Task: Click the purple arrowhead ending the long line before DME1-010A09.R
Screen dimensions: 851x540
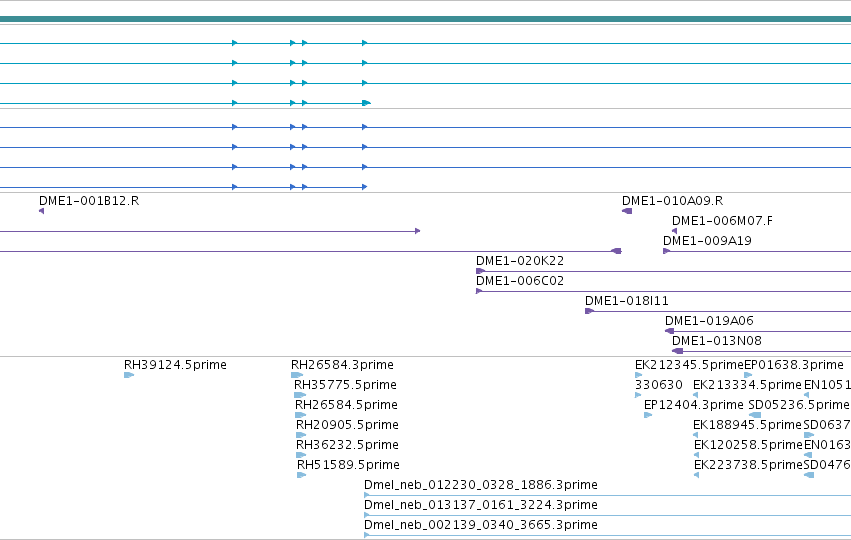Action: point(617,251)
